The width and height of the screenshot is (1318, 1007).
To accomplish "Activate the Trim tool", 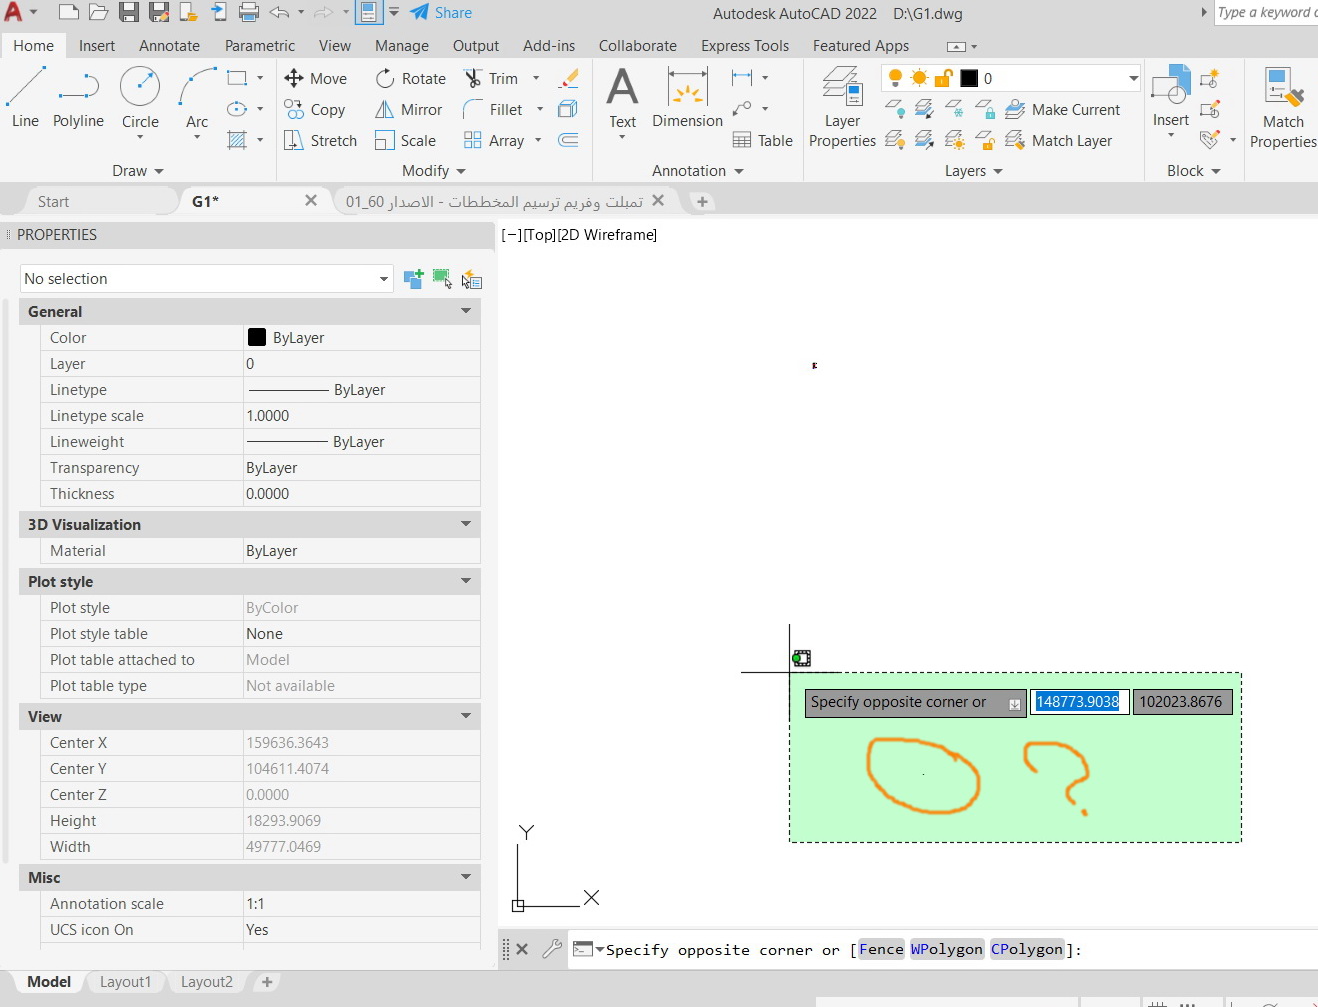I will [x=496, y=78].
